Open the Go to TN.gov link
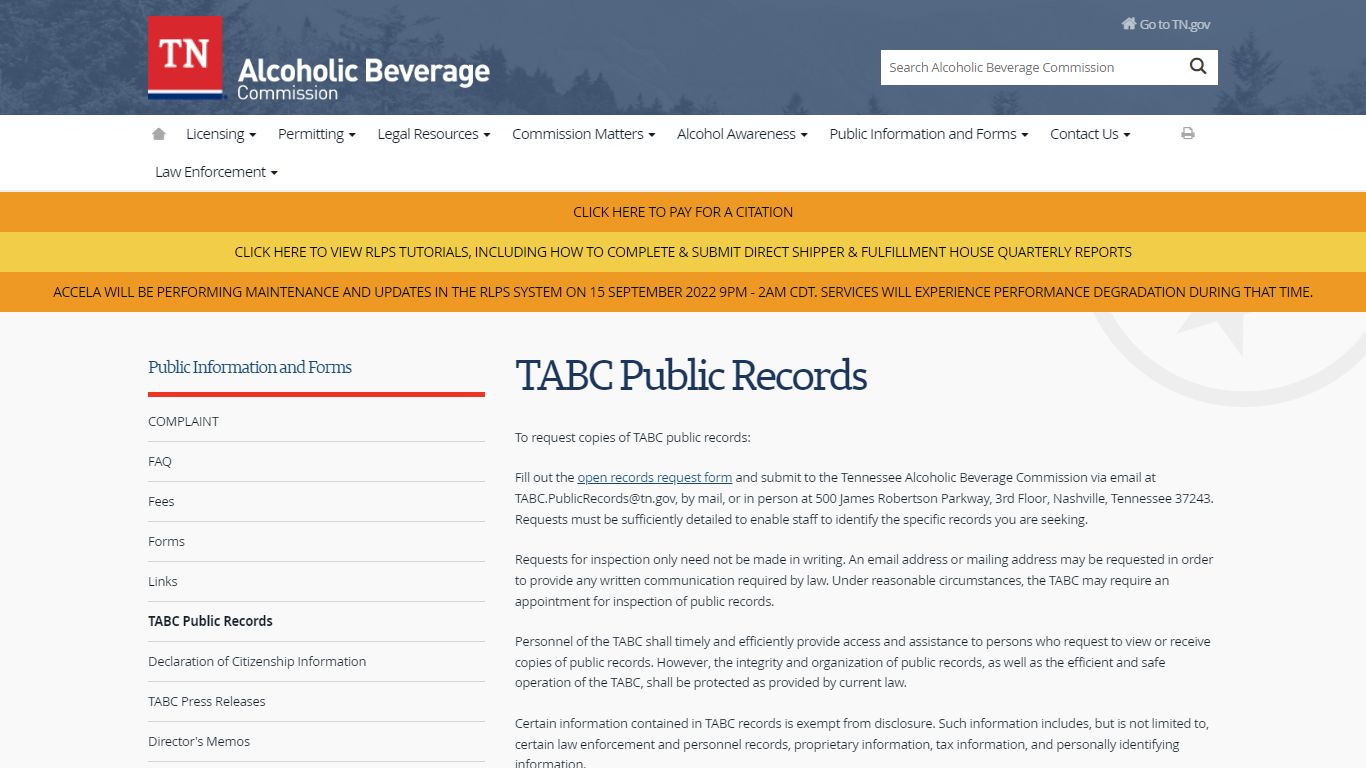Image resolution: width=1366 pixels, height=768 pixels. (x=1166, y=24)
